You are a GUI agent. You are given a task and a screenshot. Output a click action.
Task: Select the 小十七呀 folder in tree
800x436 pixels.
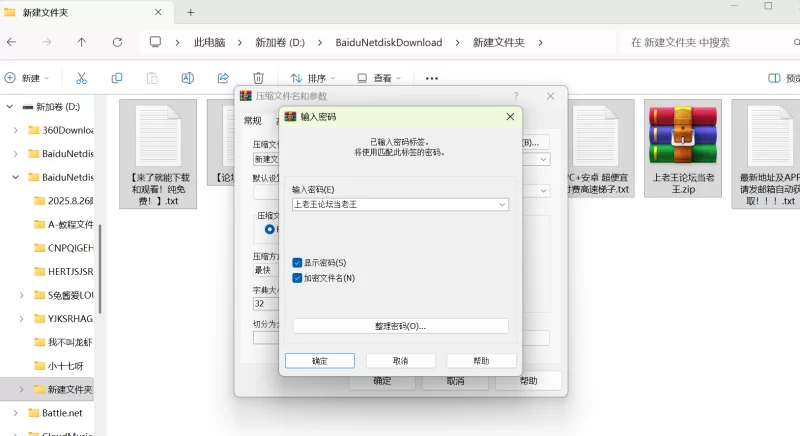click(59, 366)
